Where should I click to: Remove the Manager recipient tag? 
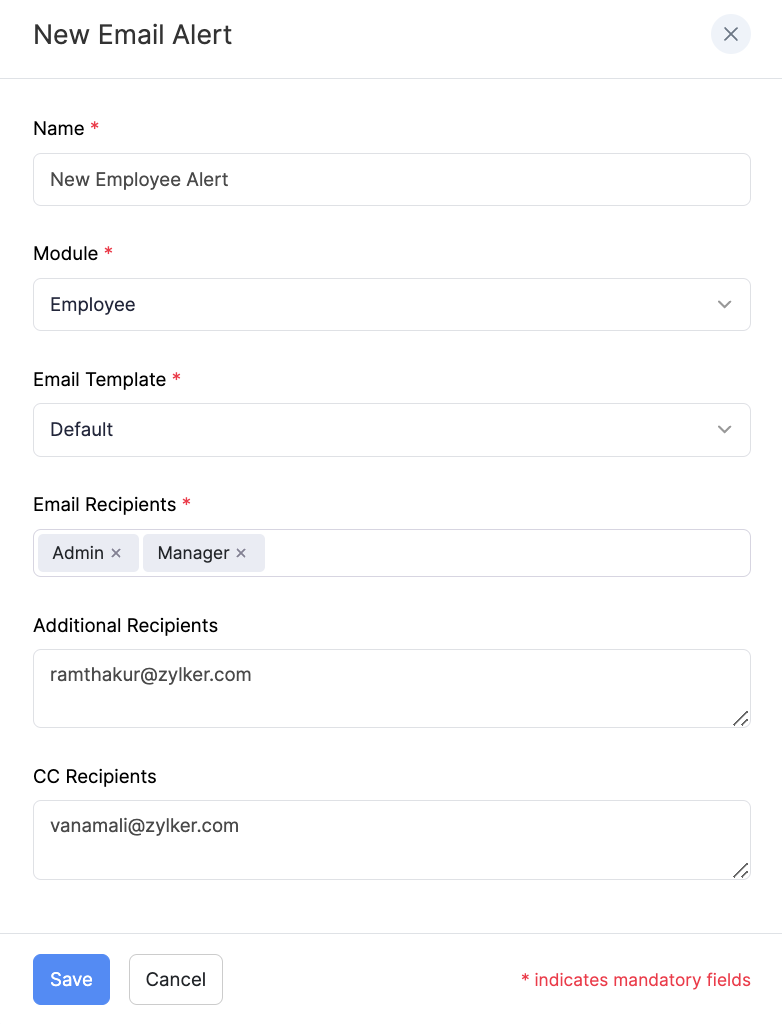click(241, 553)
